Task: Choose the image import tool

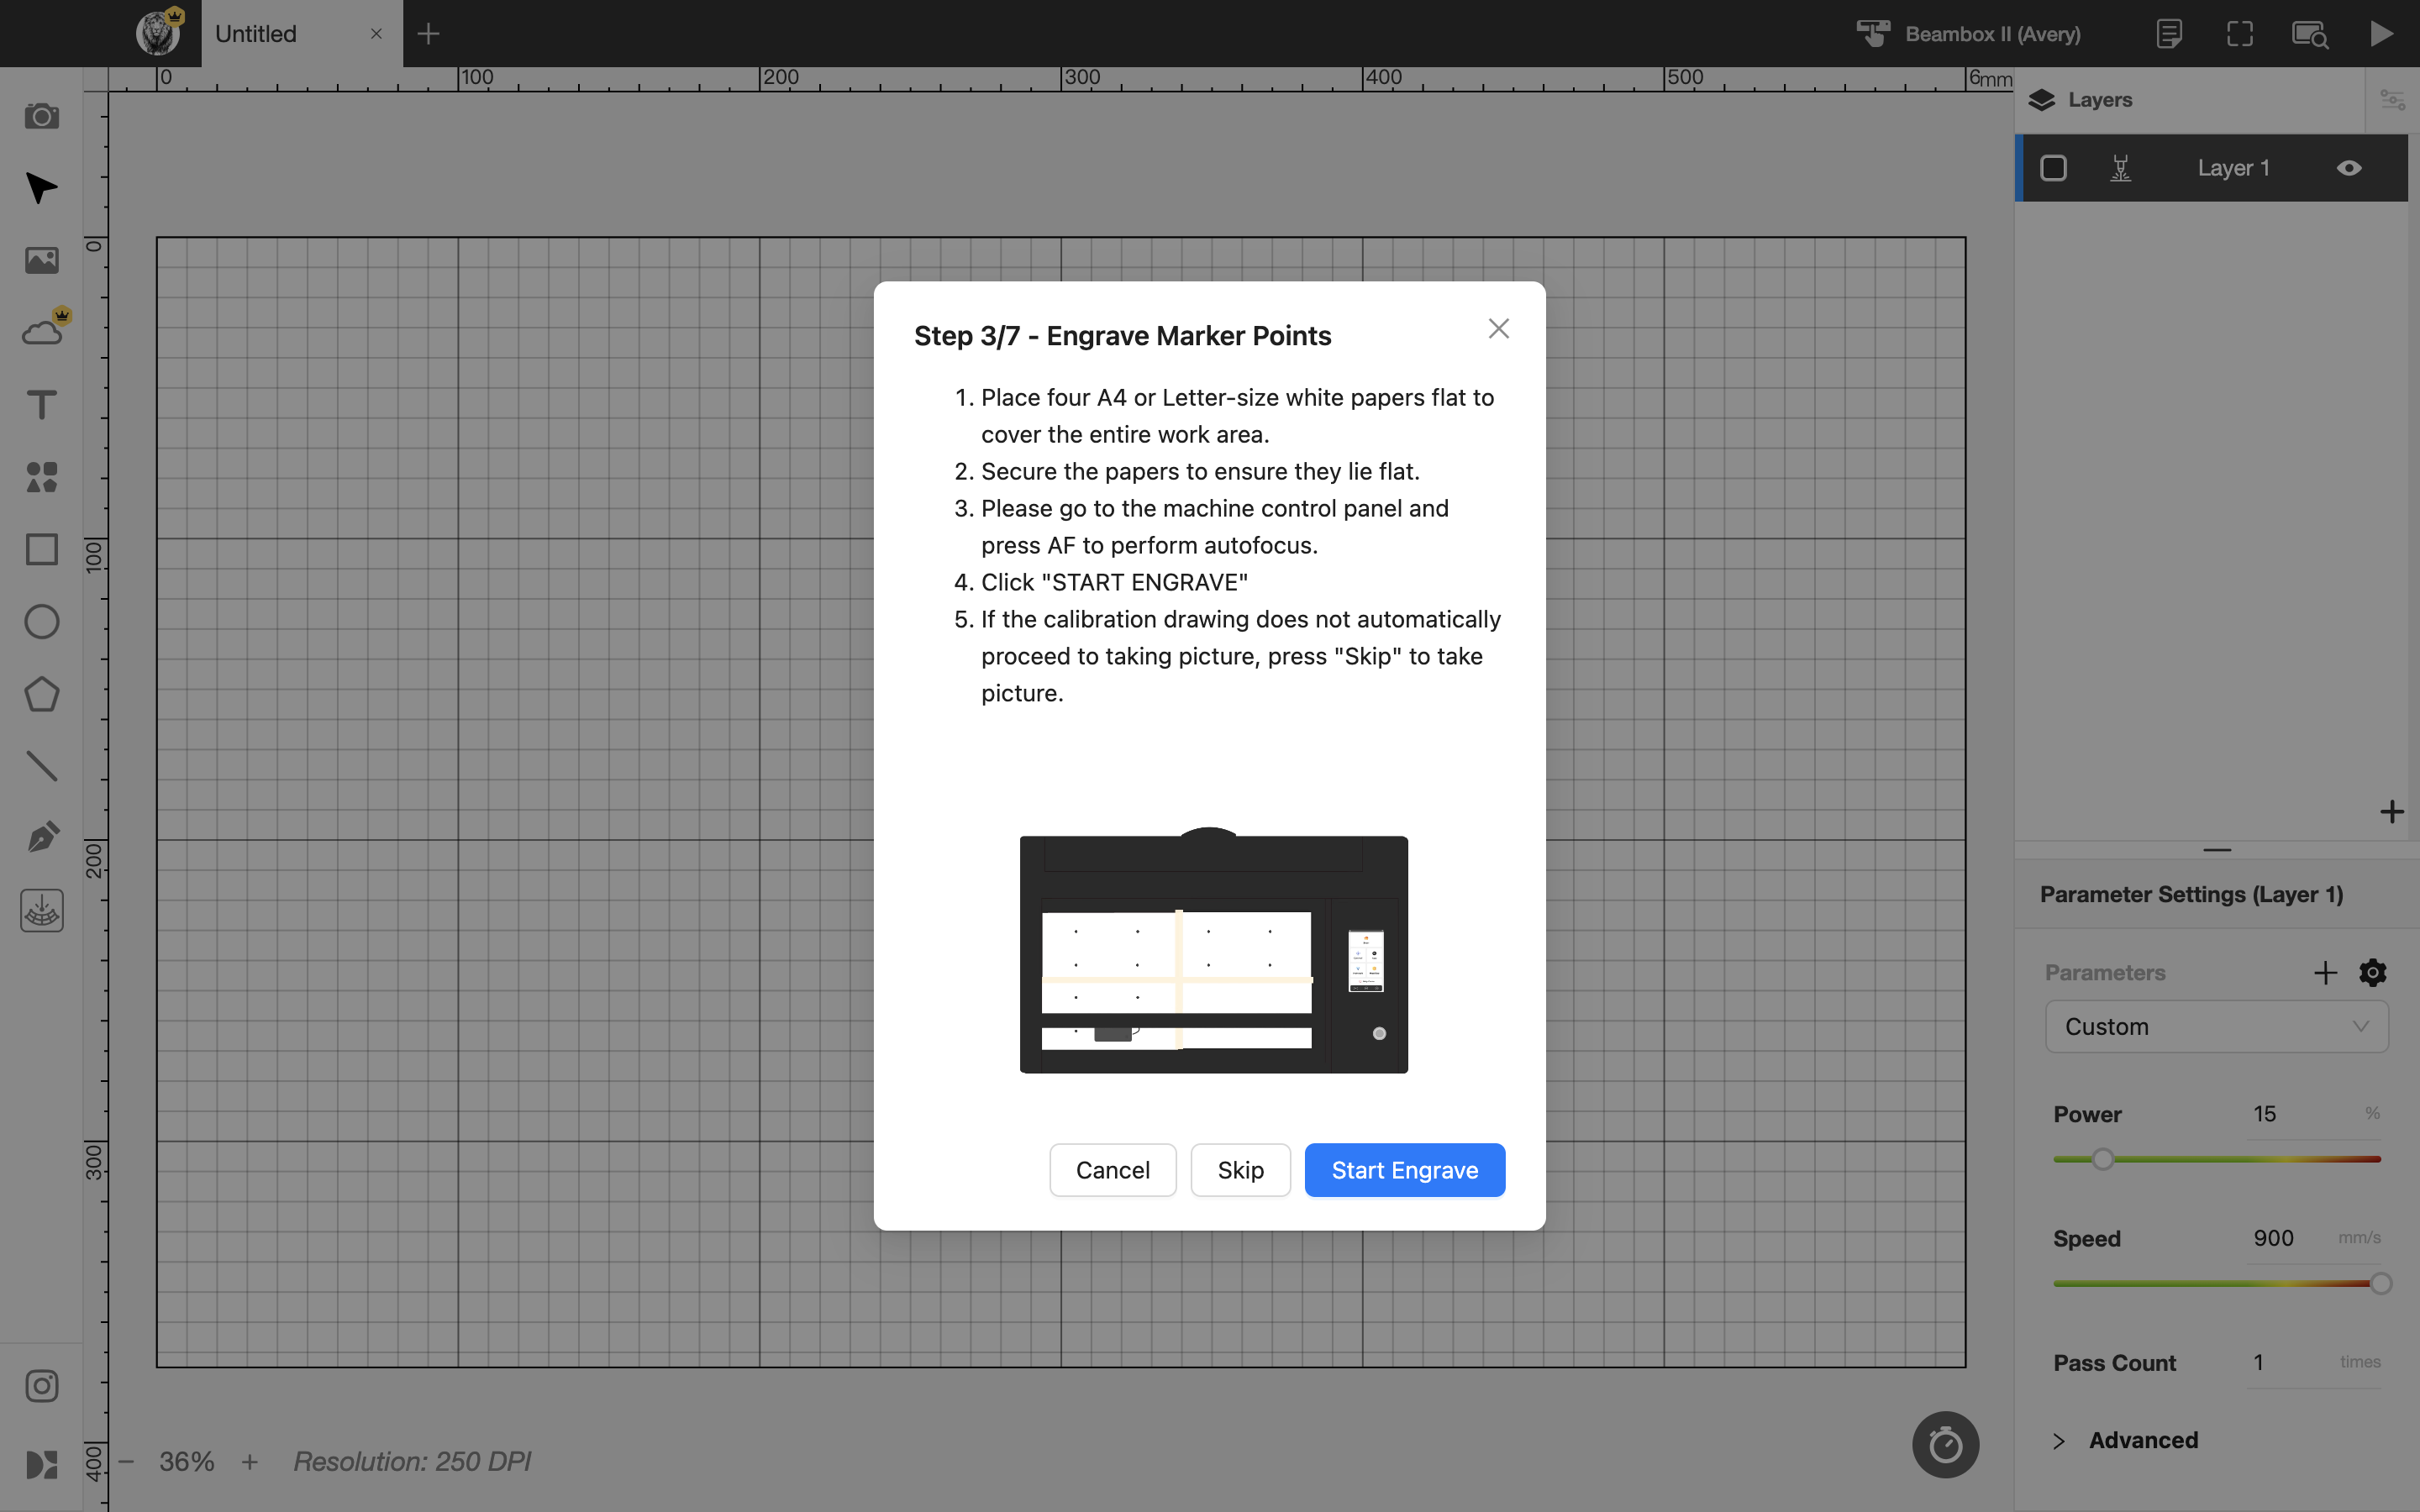Action: click(41, 260)
